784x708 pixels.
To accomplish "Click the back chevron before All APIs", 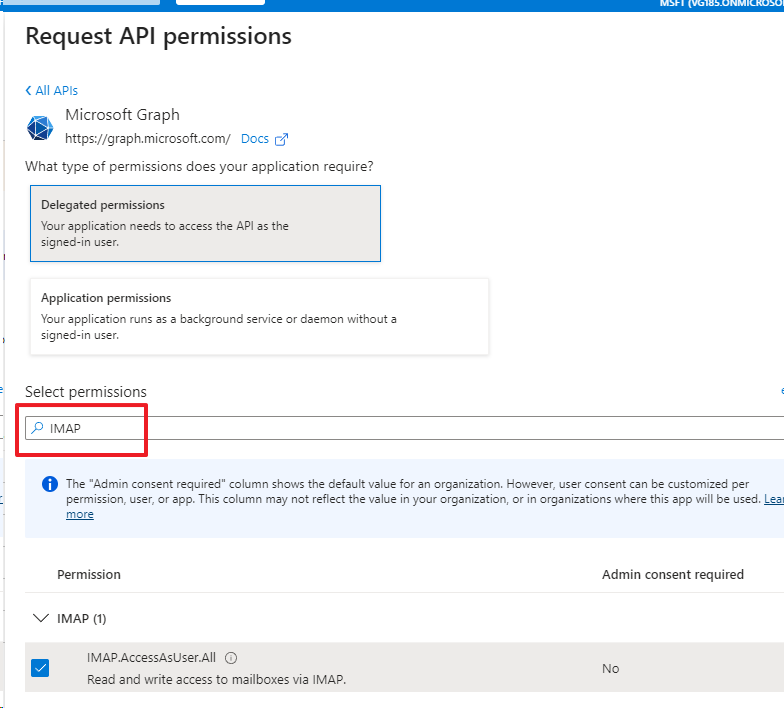I will [28, 91].
